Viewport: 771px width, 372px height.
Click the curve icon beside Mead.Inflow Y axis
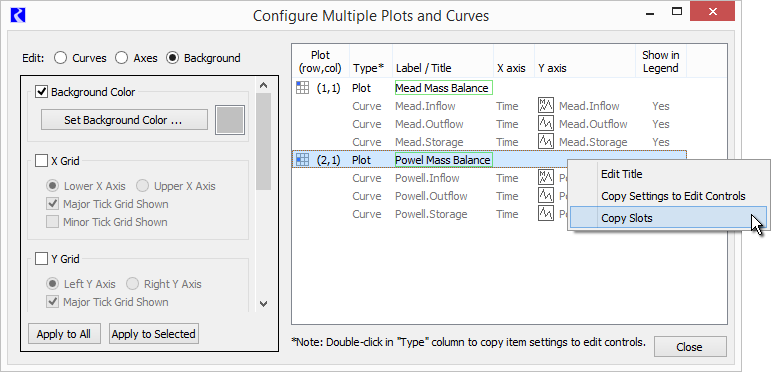coord(546,106)
